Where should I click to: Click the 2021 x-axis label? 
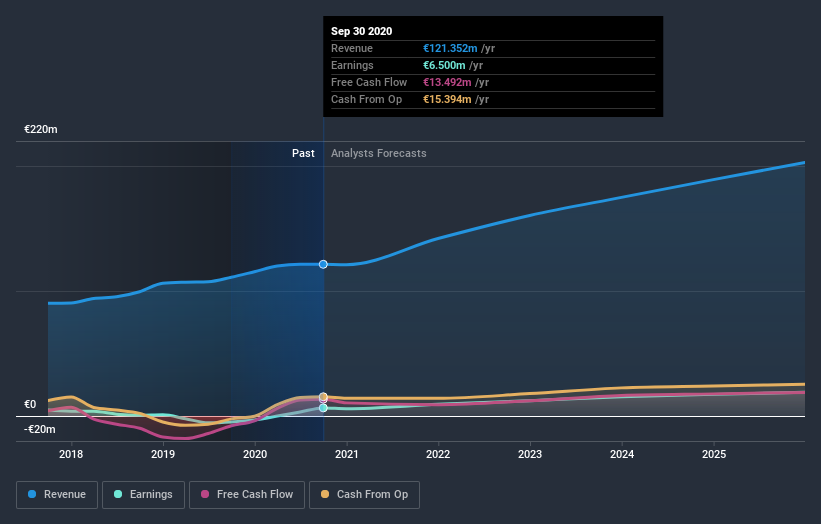(347, 454)
